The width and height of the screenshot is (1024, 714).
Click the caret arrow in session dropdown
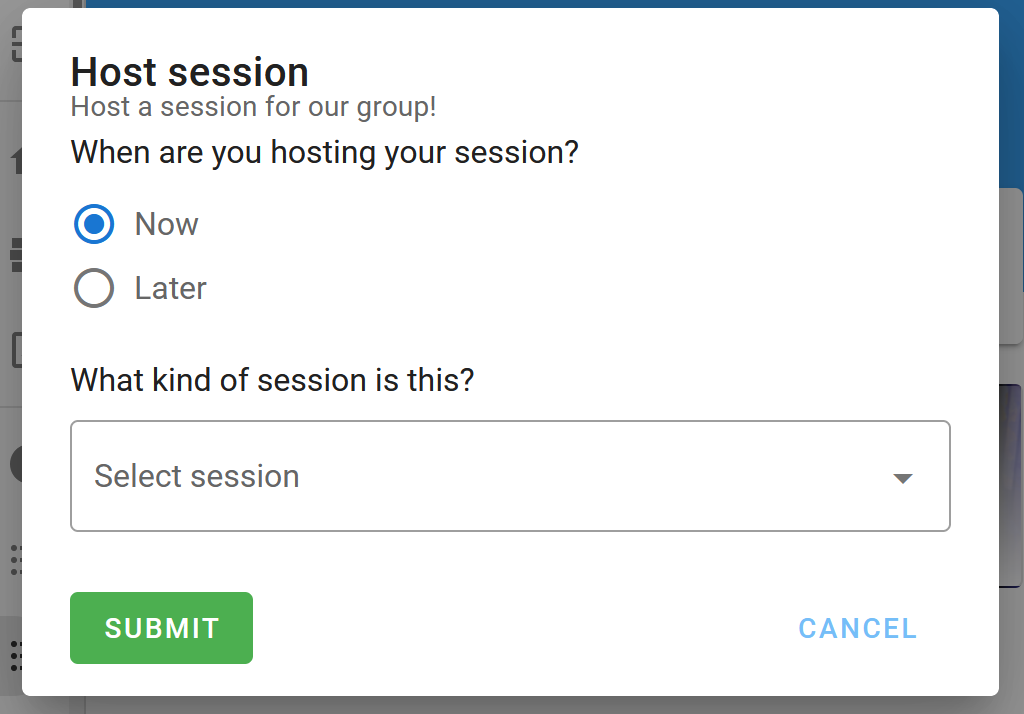[903, 478]
